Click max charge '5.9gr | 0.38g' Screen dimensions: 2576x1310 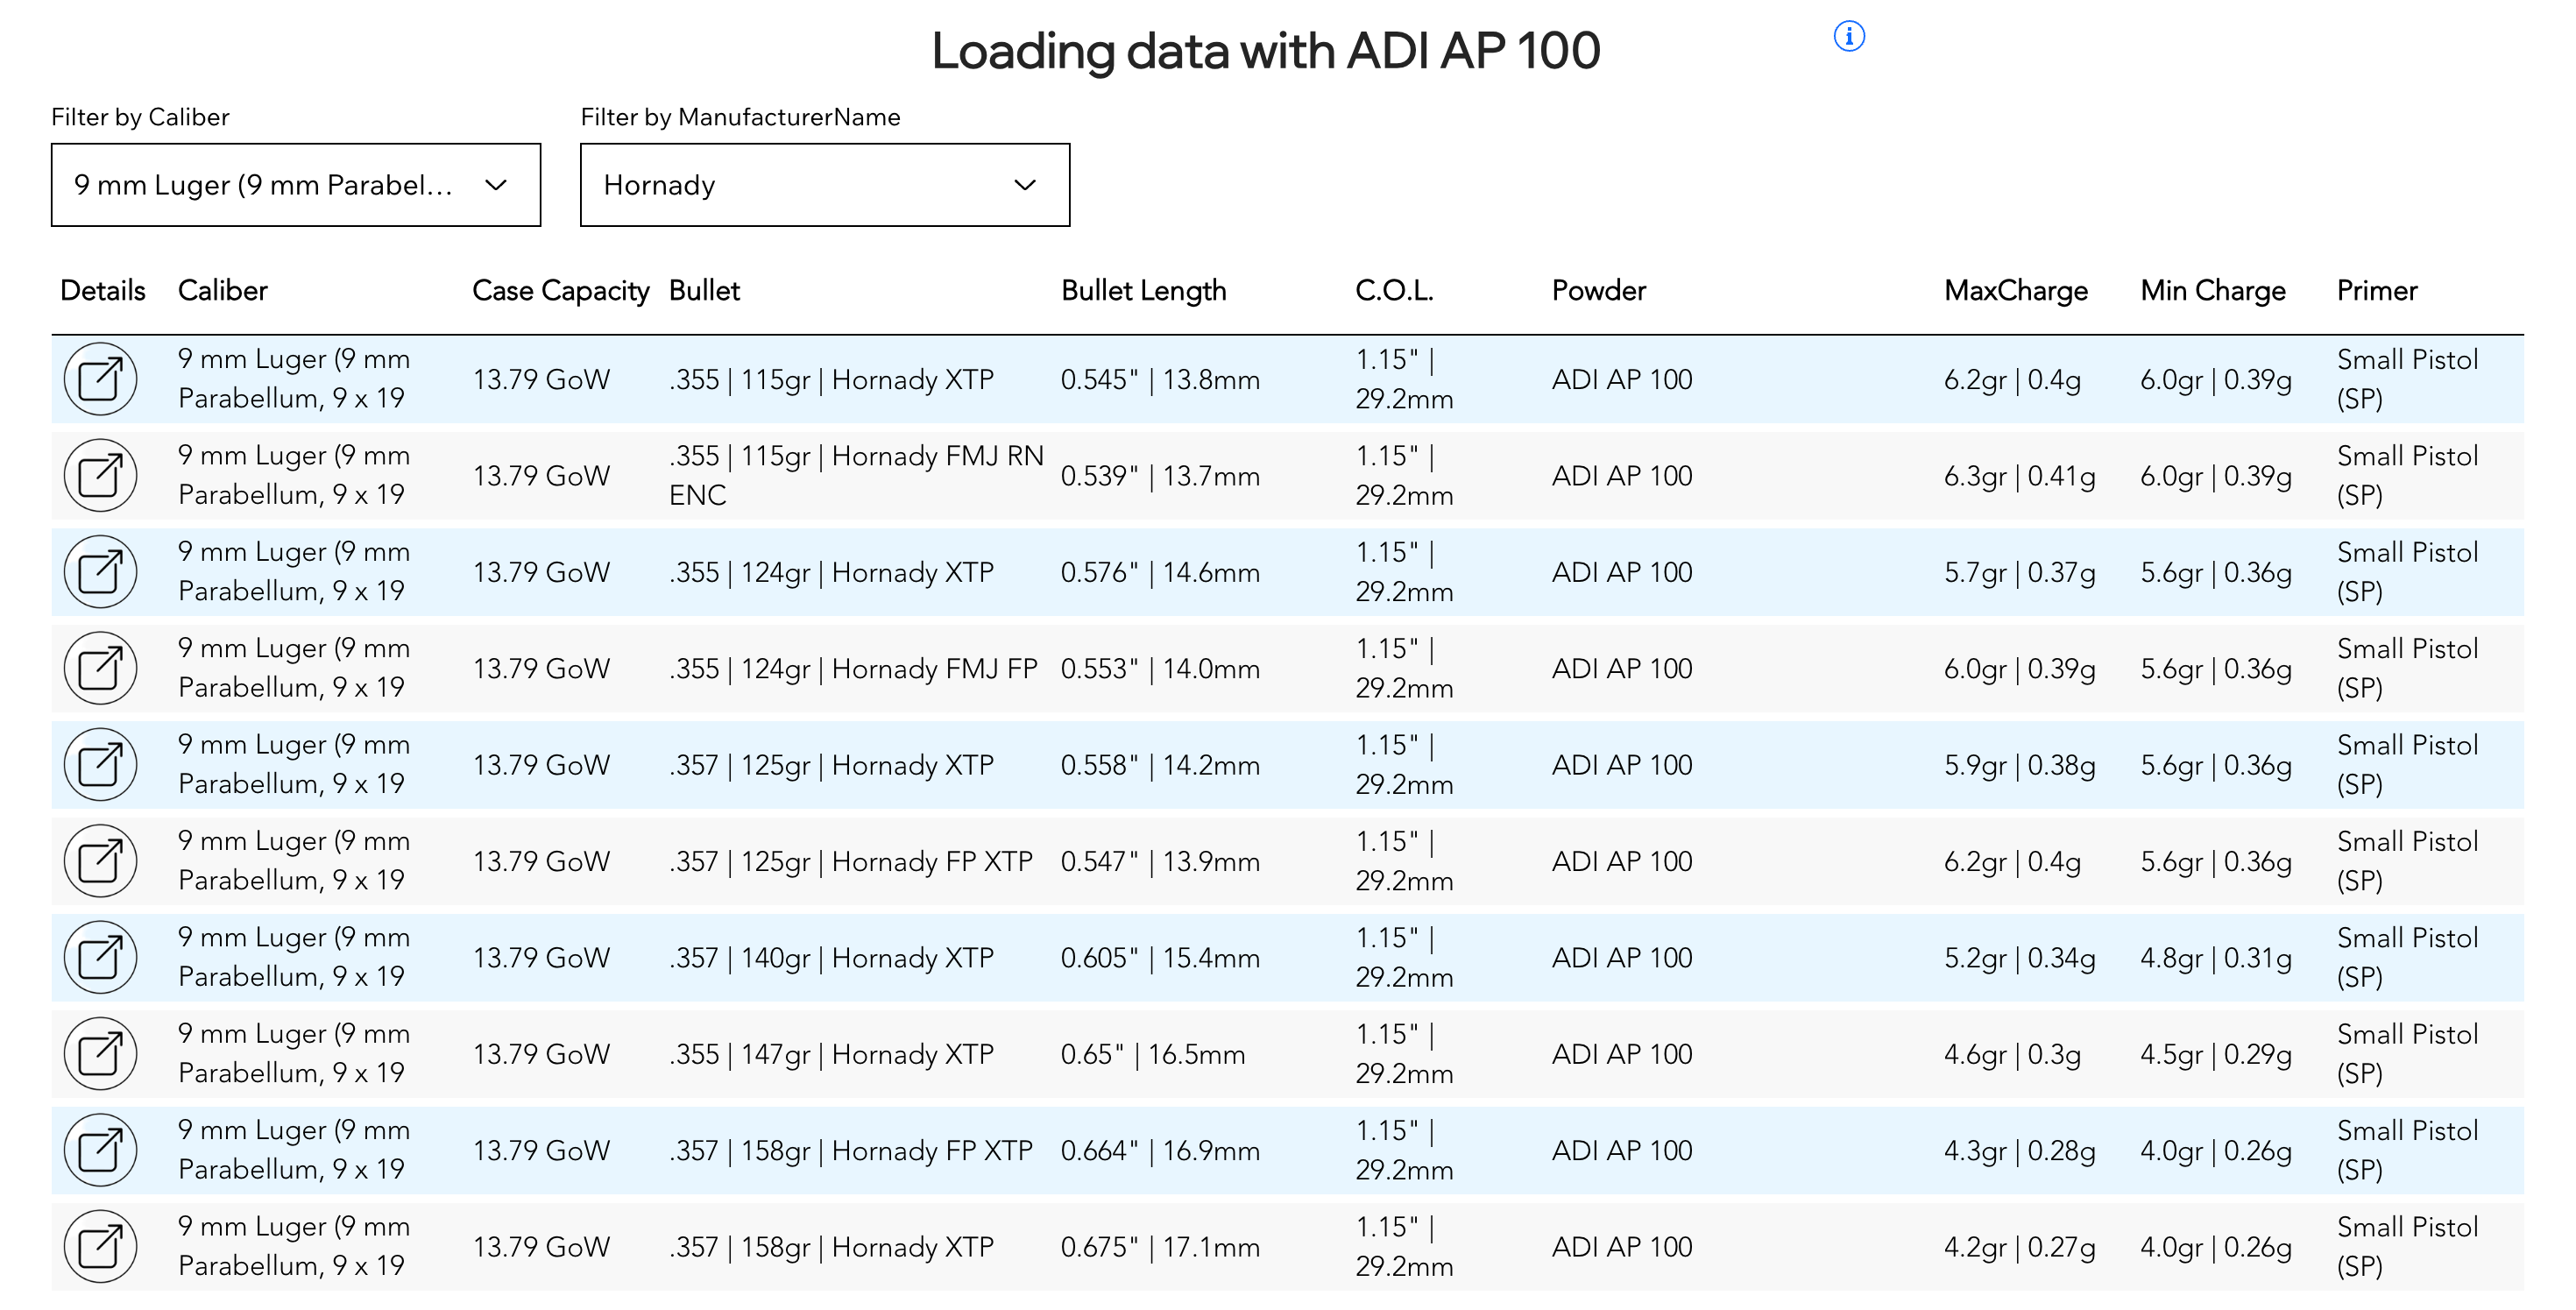coord(2020,765)
